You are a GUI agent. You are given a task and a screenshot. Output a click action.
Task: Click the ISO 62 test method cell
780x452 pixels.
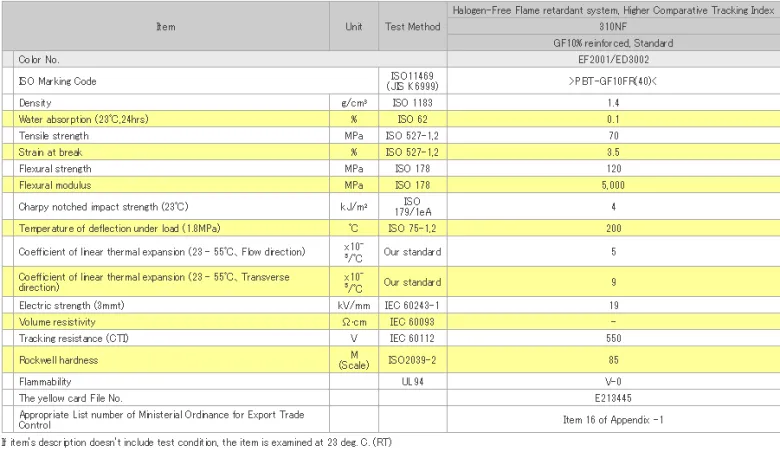[x=412, y=119]
